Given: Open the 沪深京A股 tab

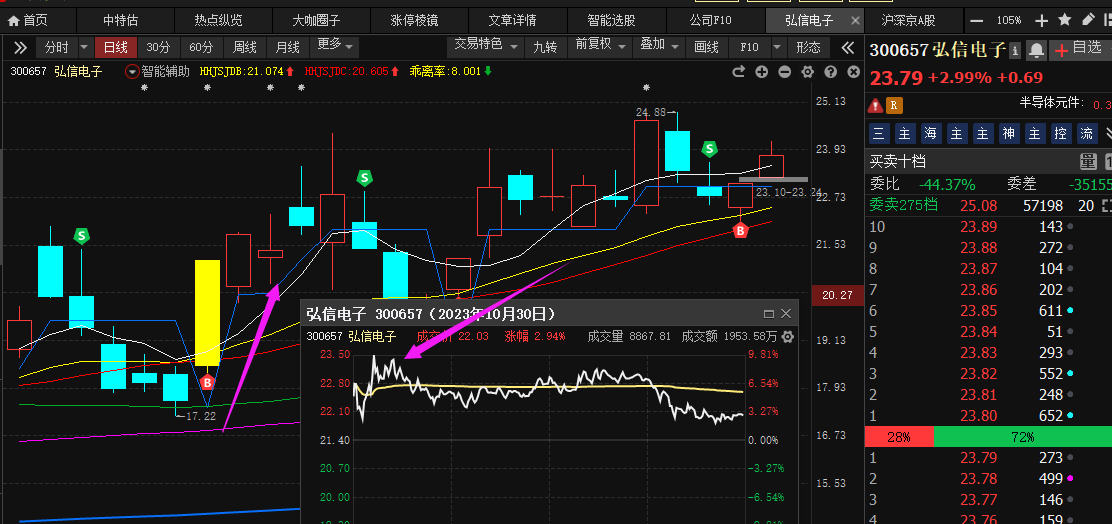Looking at the screenshot, I should point(908,20).
